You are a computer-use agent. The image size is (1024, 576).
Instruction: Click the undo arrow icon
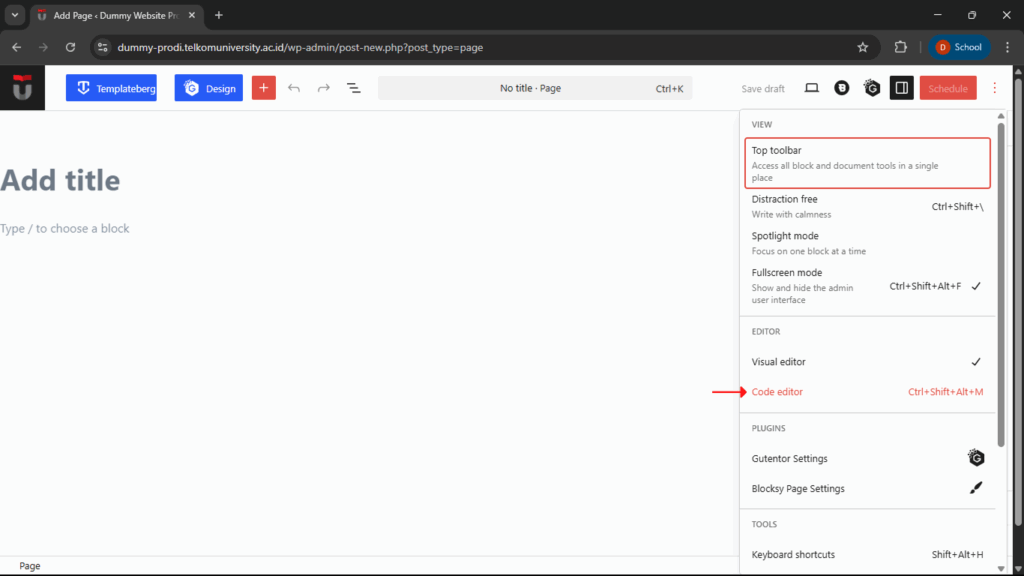(294, 88)
